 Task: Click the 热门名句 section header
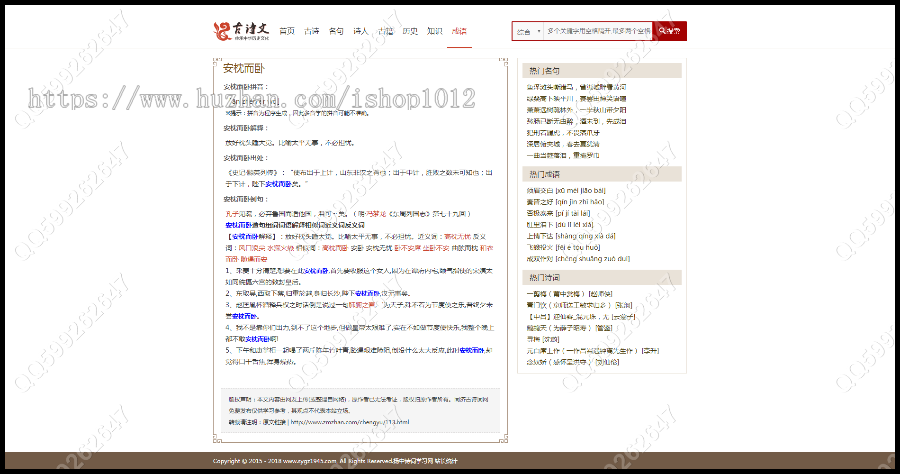[x=545, y=71]
